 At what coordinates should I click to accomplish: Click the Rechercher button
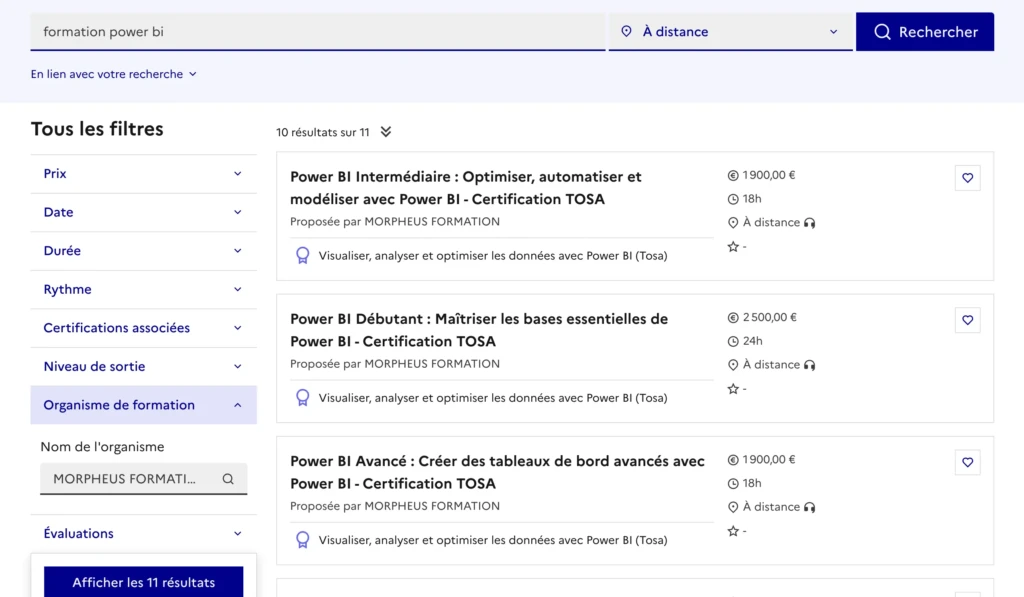(x=924, y=31)
